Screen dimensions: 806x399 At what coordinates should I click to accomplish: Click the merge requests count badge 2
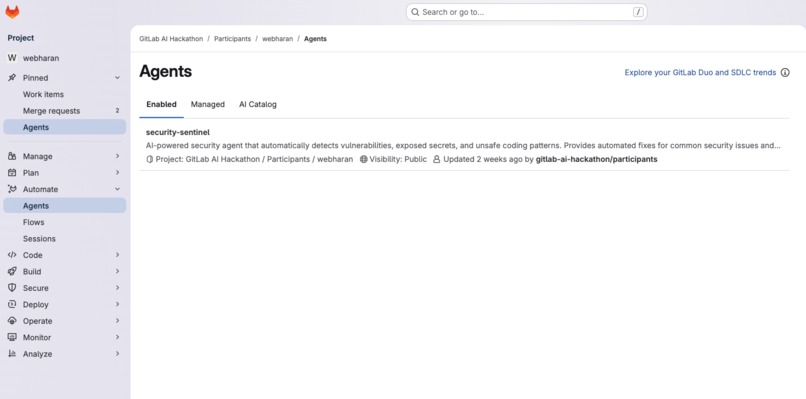117,111
